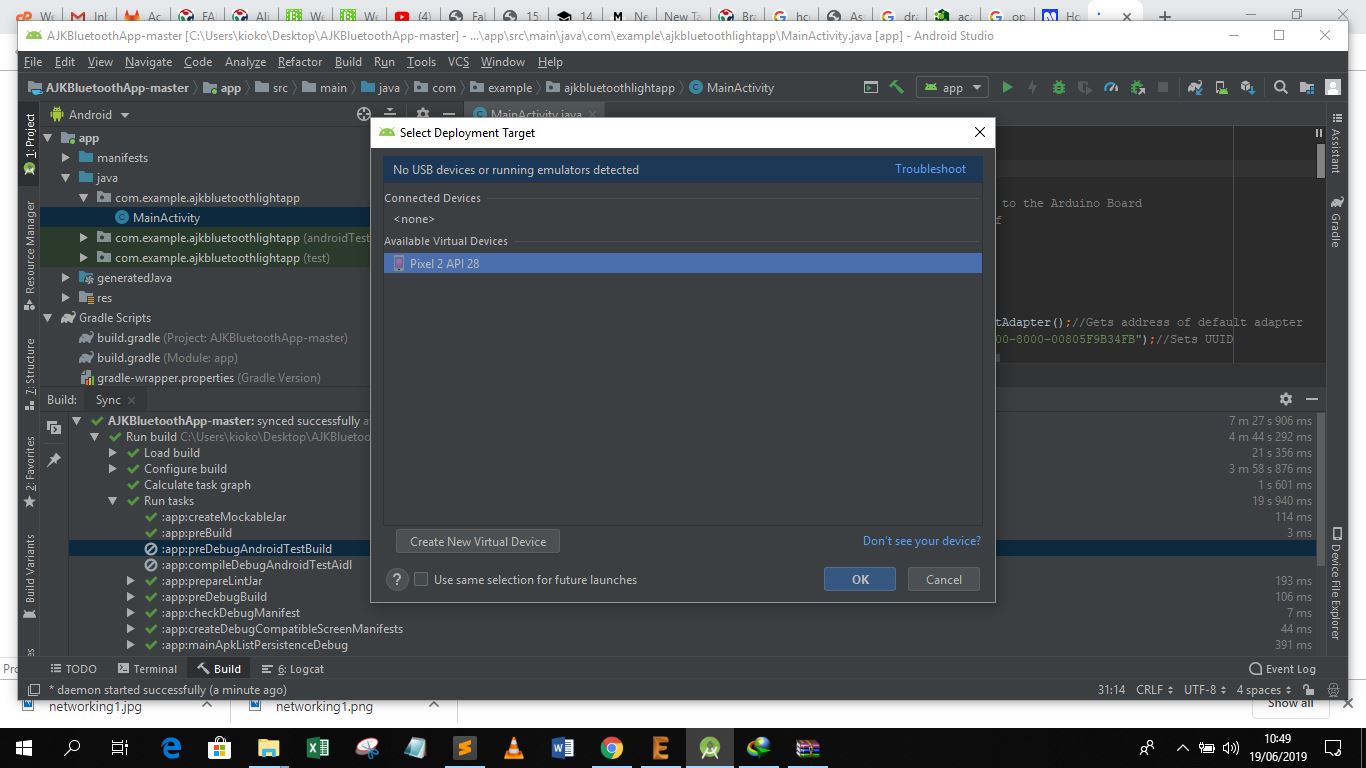Open Word from the Windows taskbar
This screenshot has width=1366, height=768.
click(563, 748)
